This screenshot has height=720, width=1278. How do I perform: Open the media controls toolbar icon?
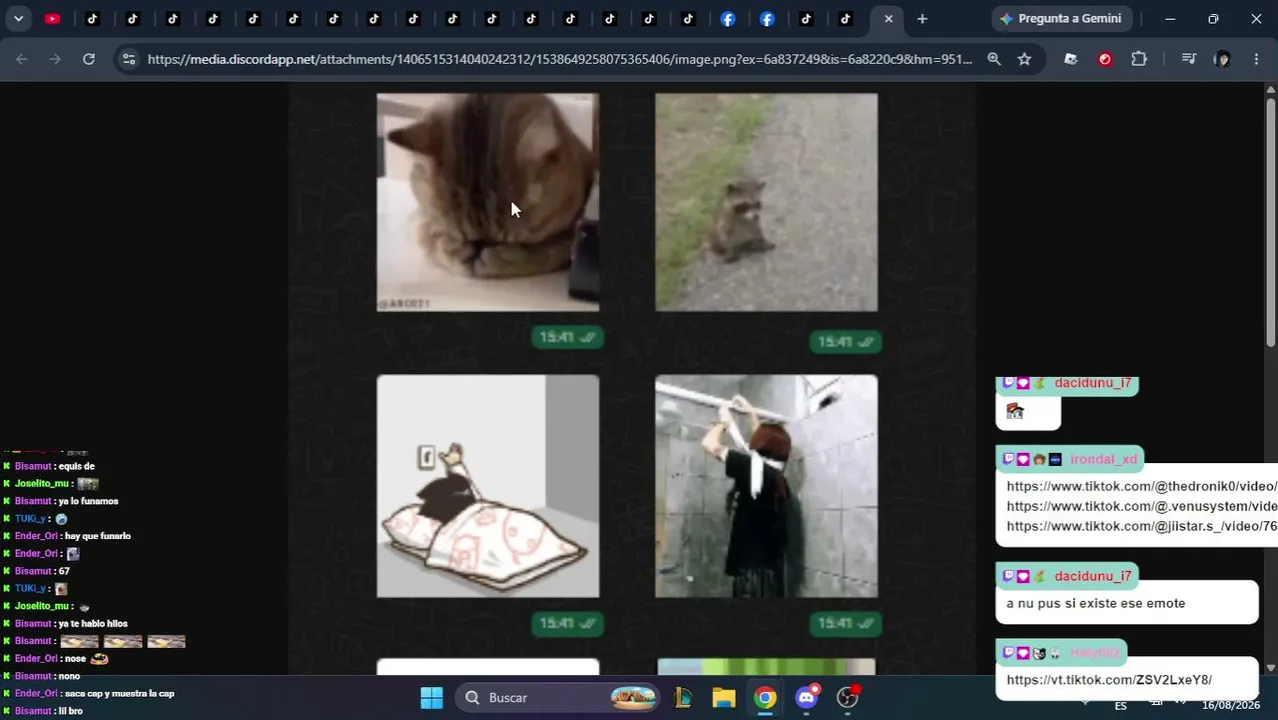coord(1188,59)
